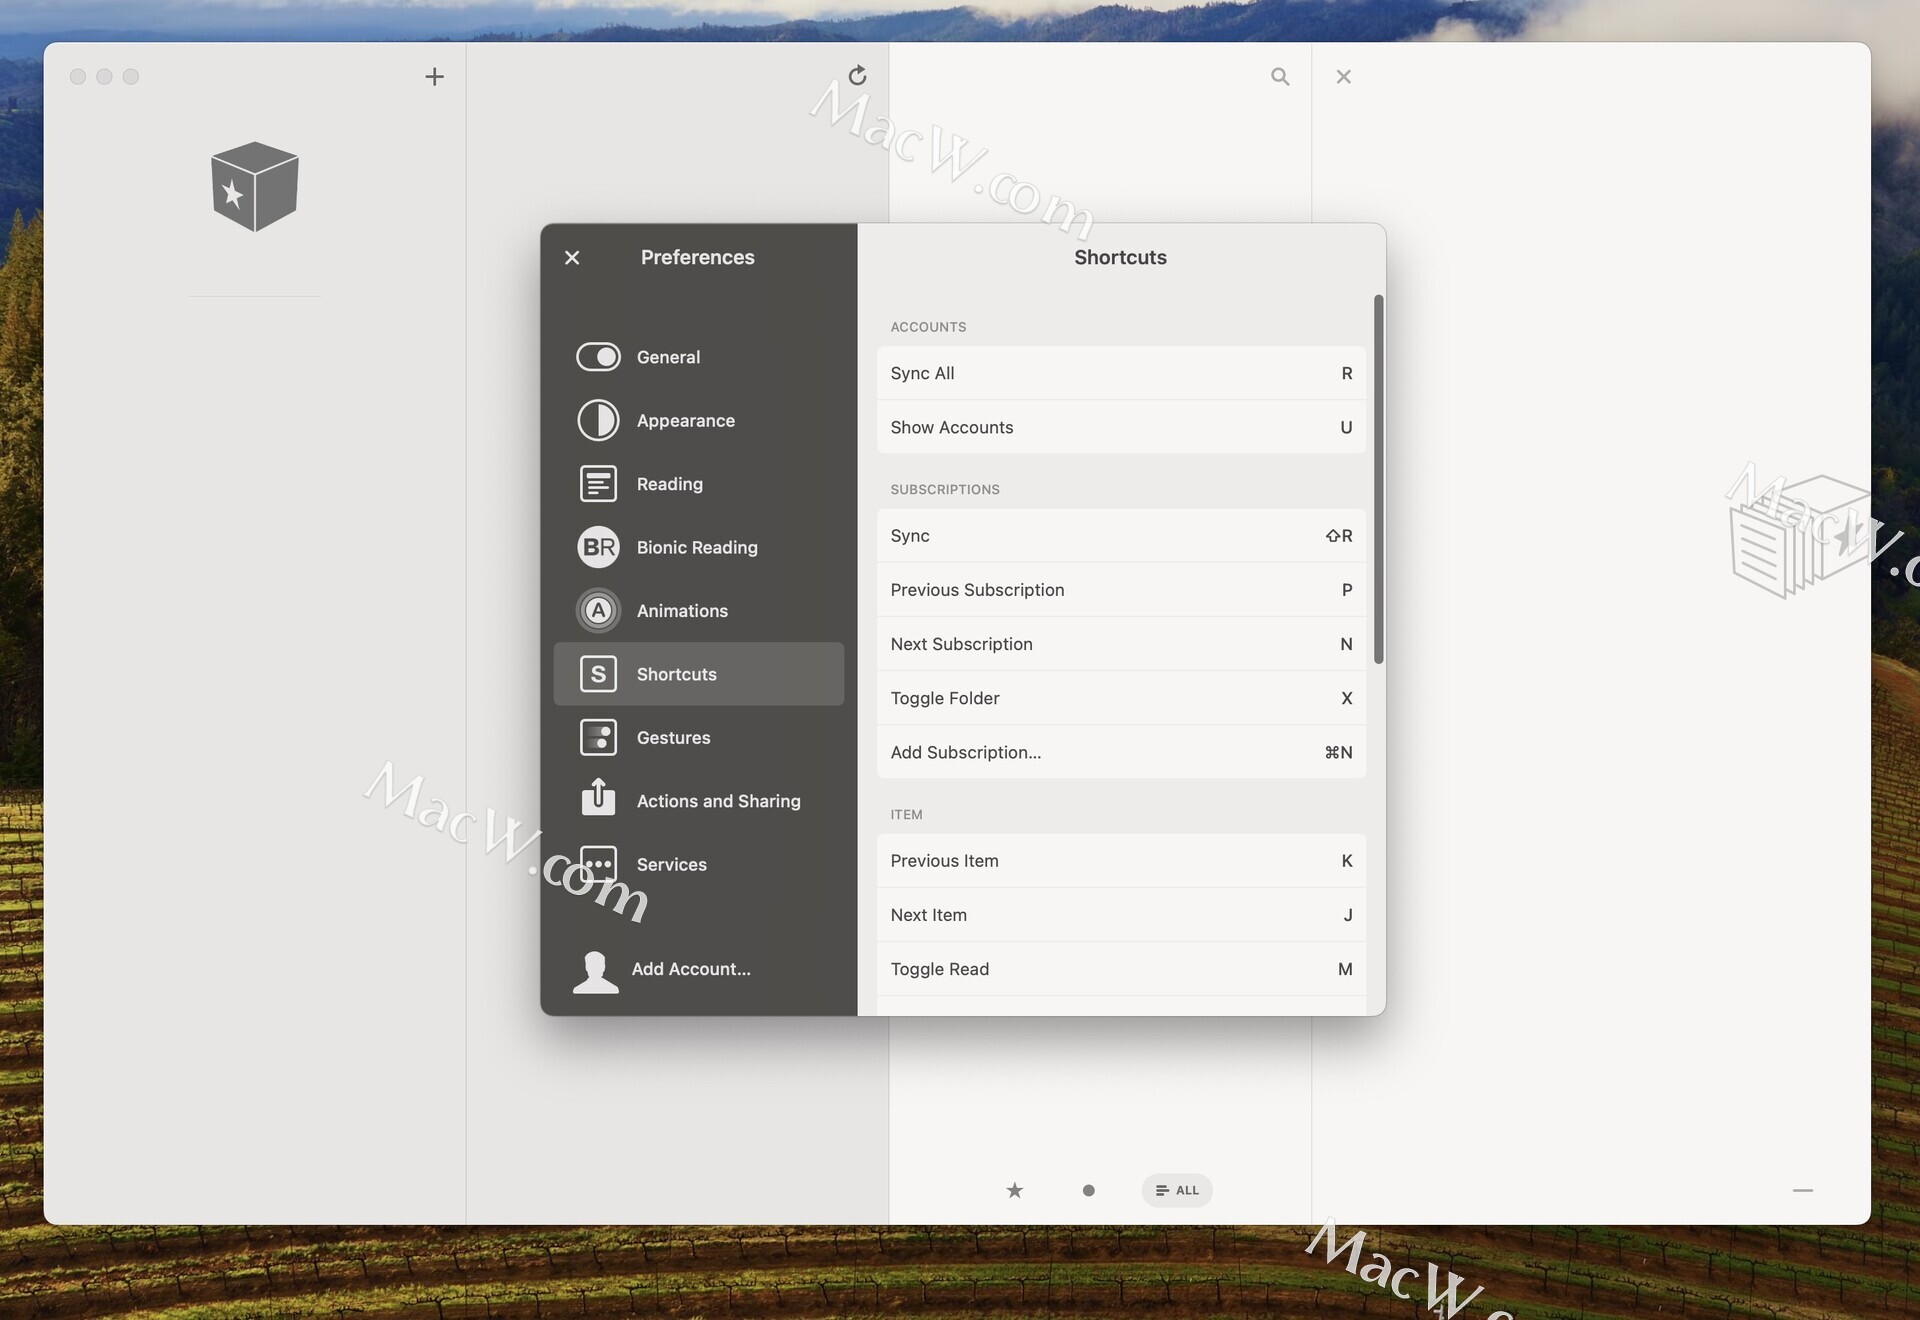
Task: Click the Toggle Folder shortcut row
Action: [1120, 698]
